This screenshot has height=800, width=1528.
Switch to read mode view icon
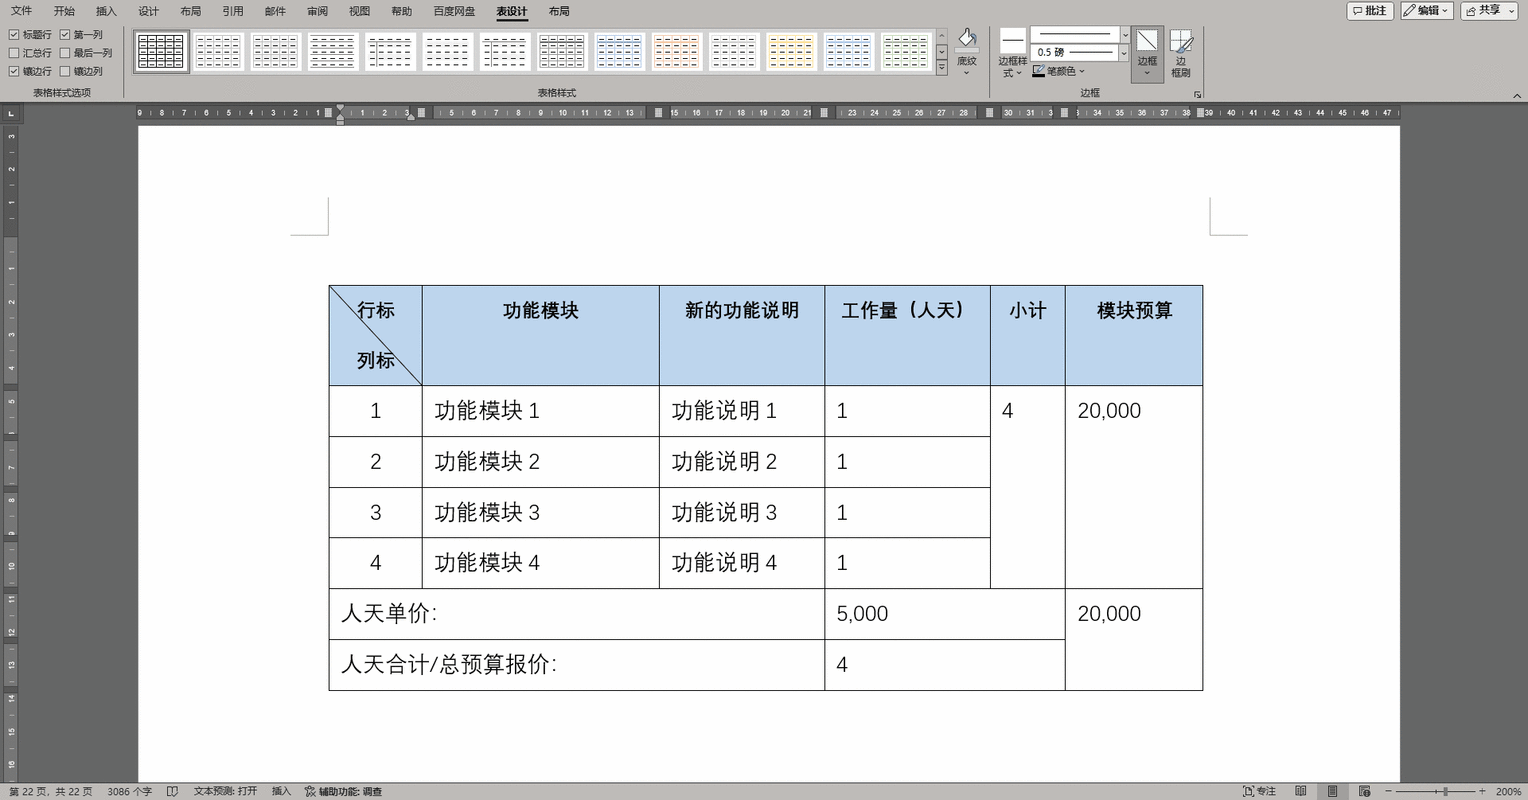[x=1301, y=791]
